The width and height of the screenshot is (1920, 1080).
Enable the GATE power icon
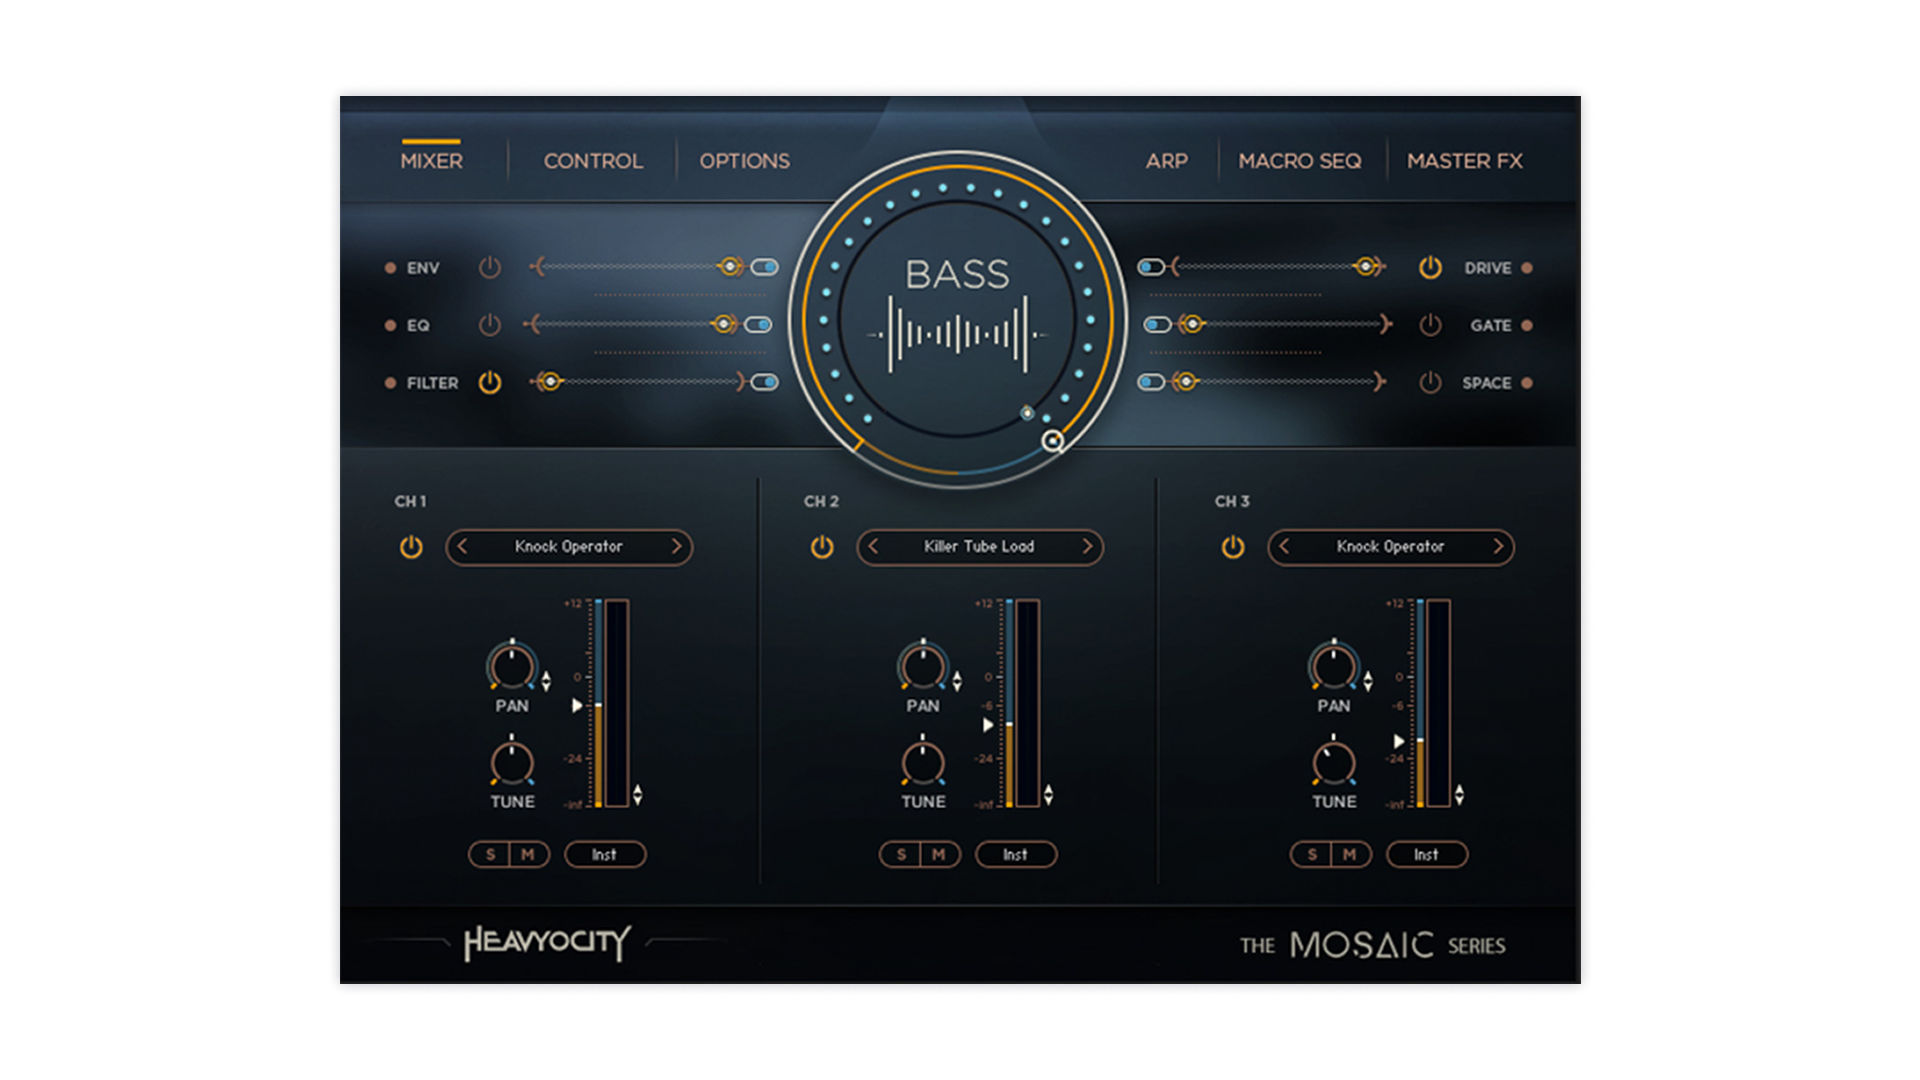[1430, 325]
